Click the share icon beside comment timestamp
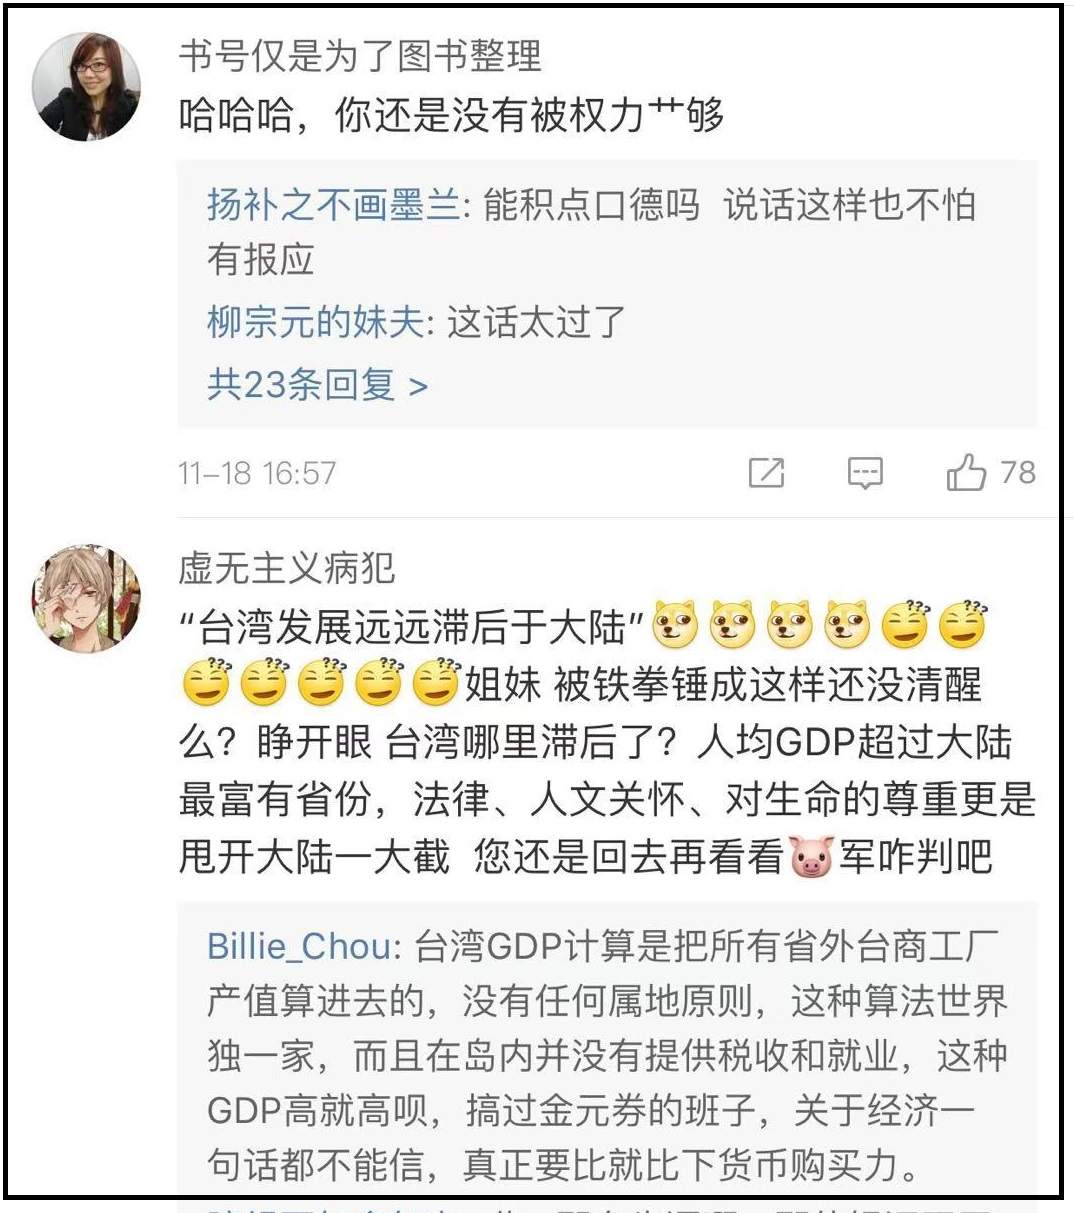1074x1213 pixels. point(767,473)
